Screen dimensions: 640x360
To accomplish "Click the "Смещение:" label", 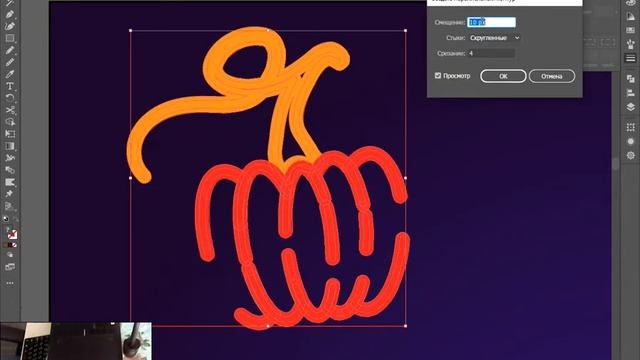I will point(449,22).
